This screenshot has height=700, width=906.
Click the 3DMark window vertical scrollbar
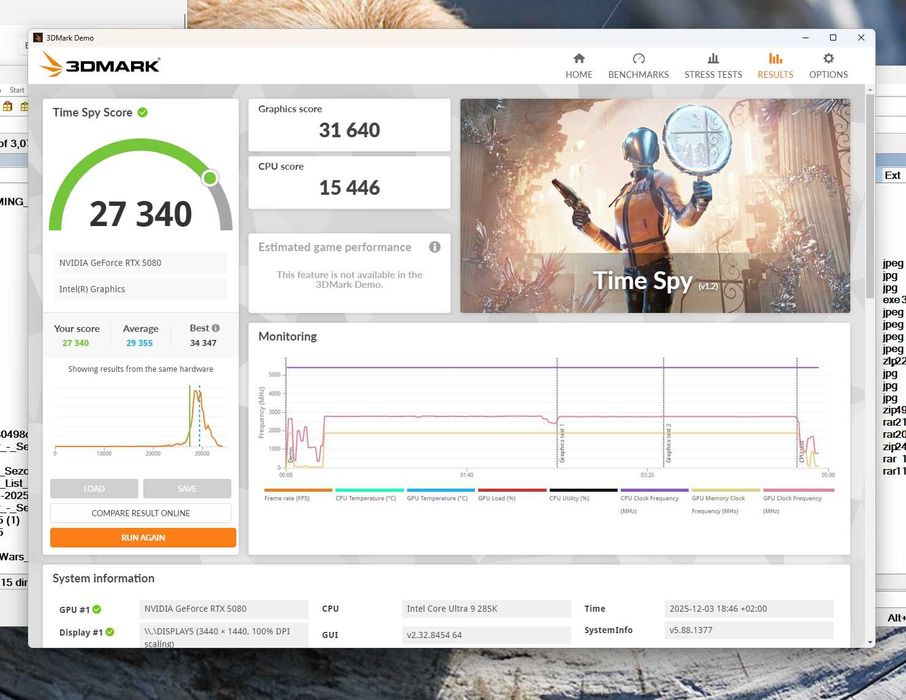point(870,197)
